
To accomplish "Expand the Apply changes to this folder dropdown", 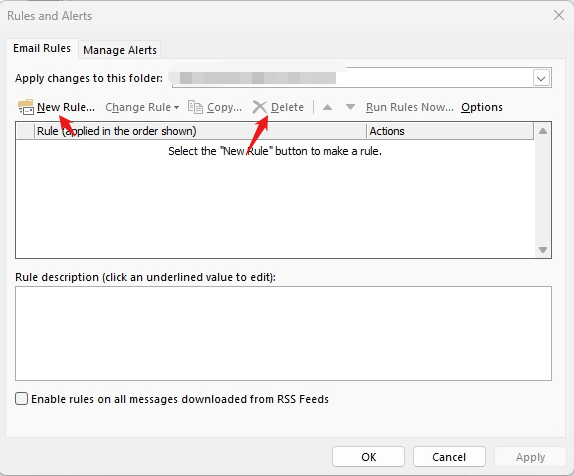I will pos(541,78).
